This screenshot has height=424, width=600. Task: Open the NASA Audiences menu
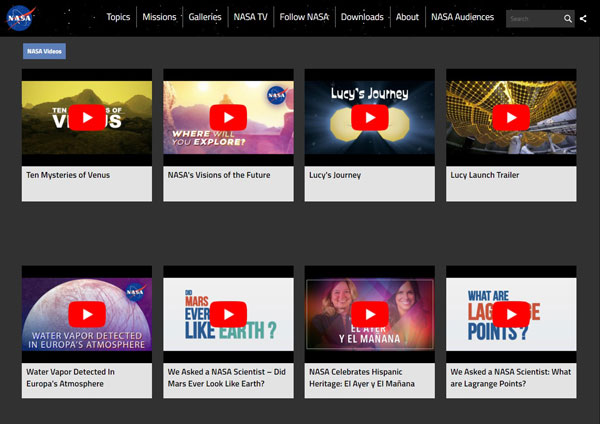click(462, 17)
